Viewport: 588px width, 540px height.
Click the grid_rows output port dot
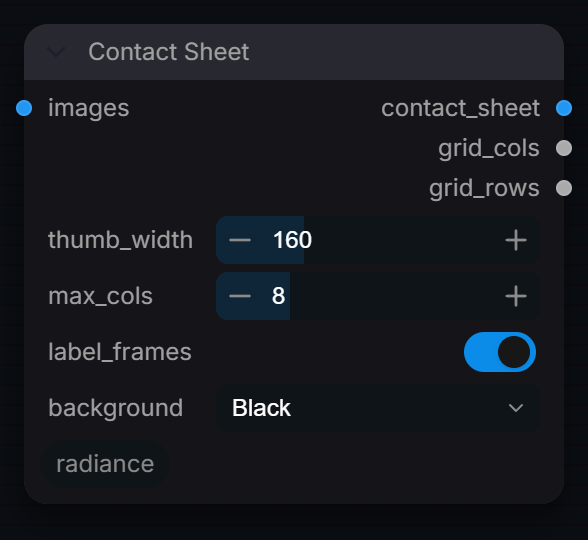(x=564, y=188)
